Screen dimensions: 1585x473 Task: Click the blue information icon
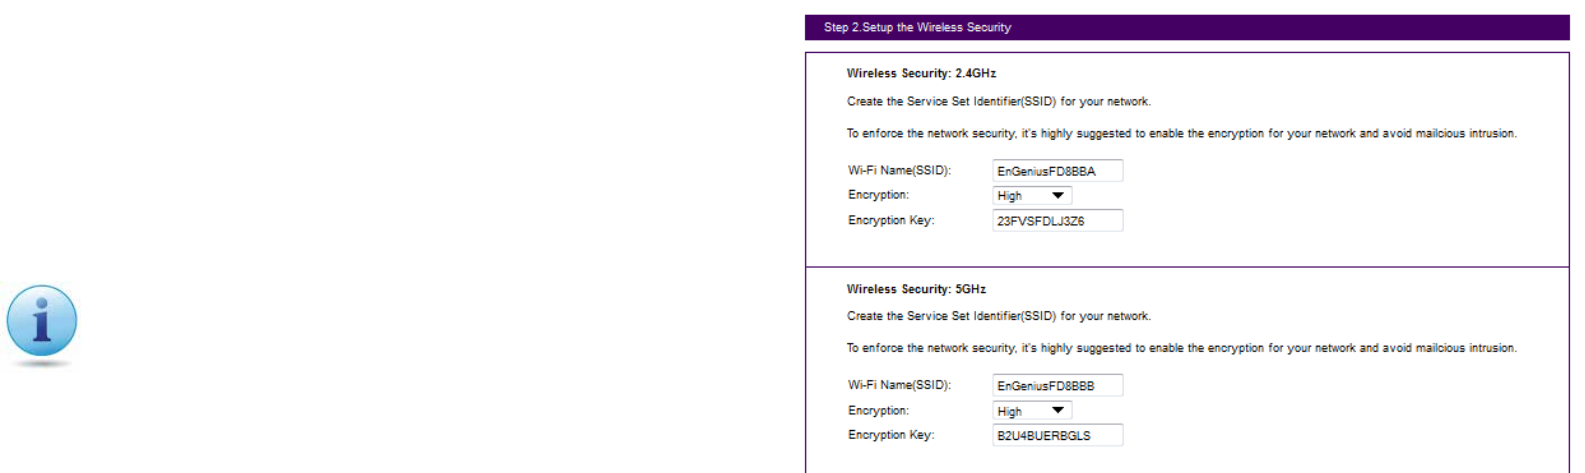click(x=42, y=322)
